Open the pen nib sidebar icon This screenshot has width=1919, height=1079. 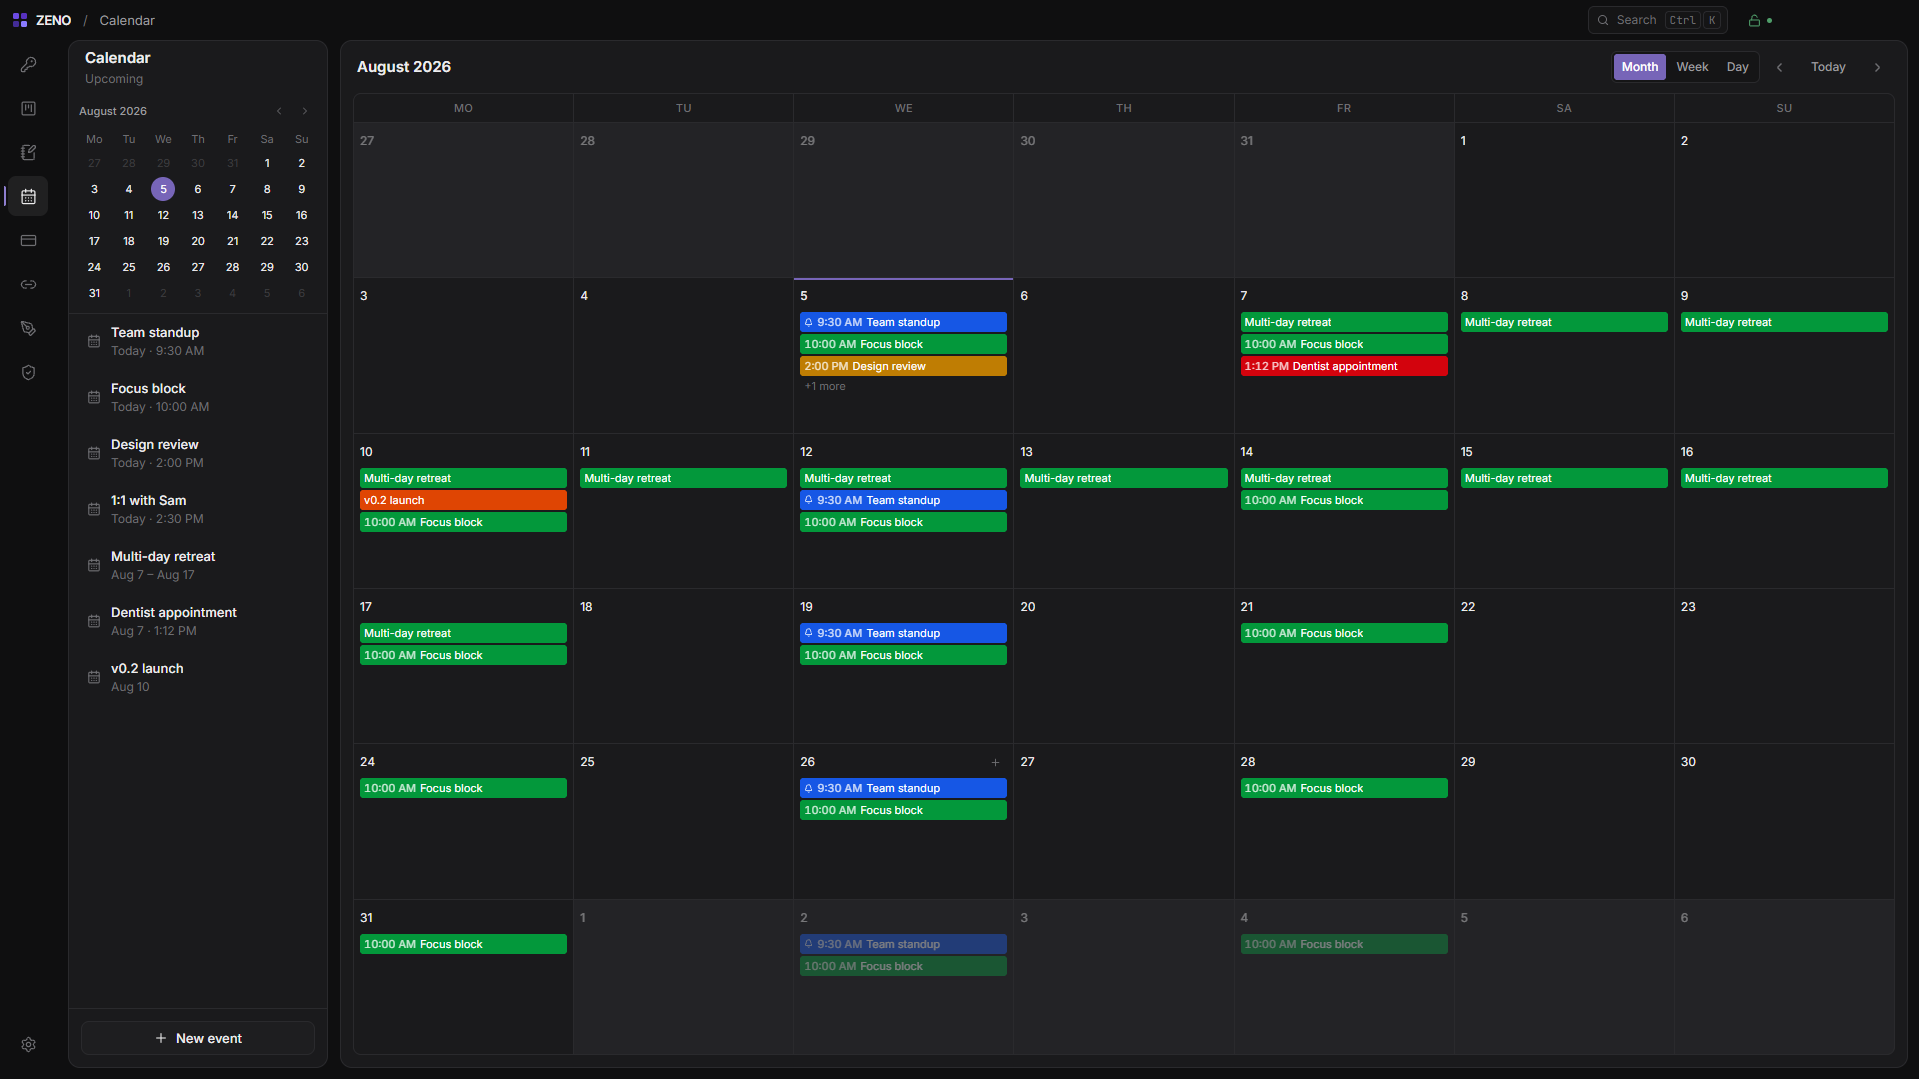tap(28, 328)
